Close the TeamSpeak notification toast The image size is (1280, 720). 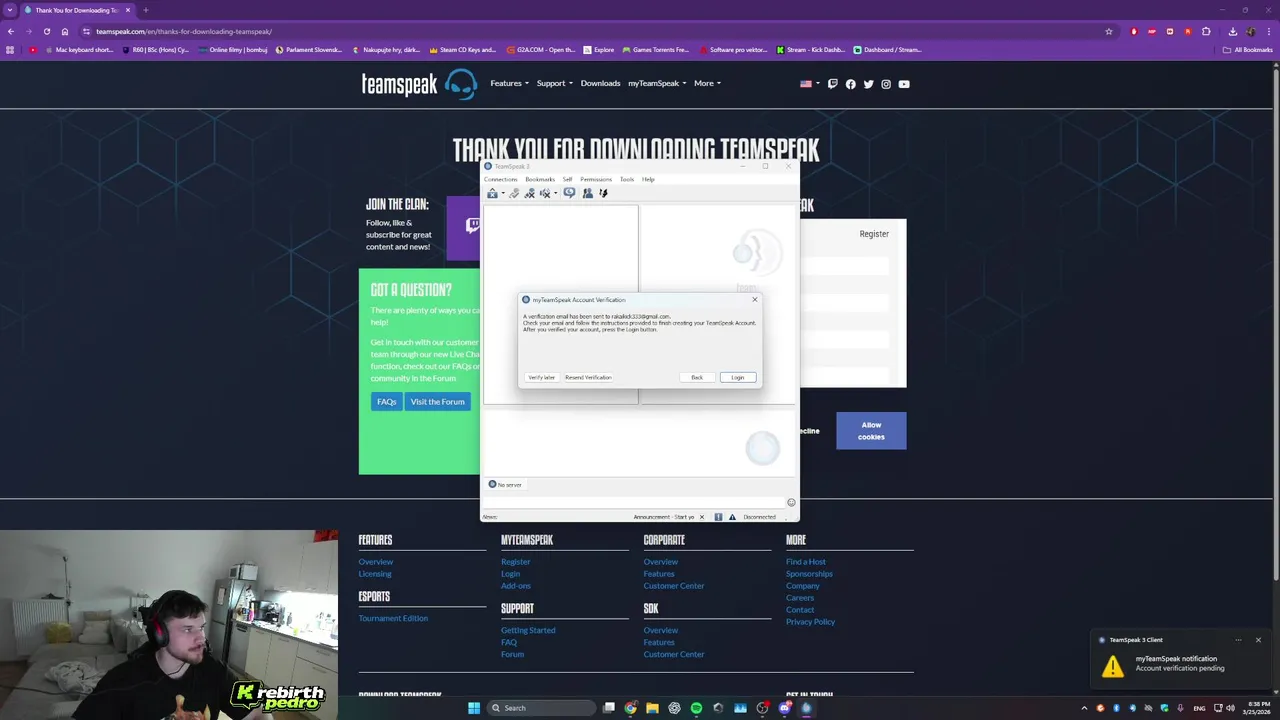(1258, 640)
